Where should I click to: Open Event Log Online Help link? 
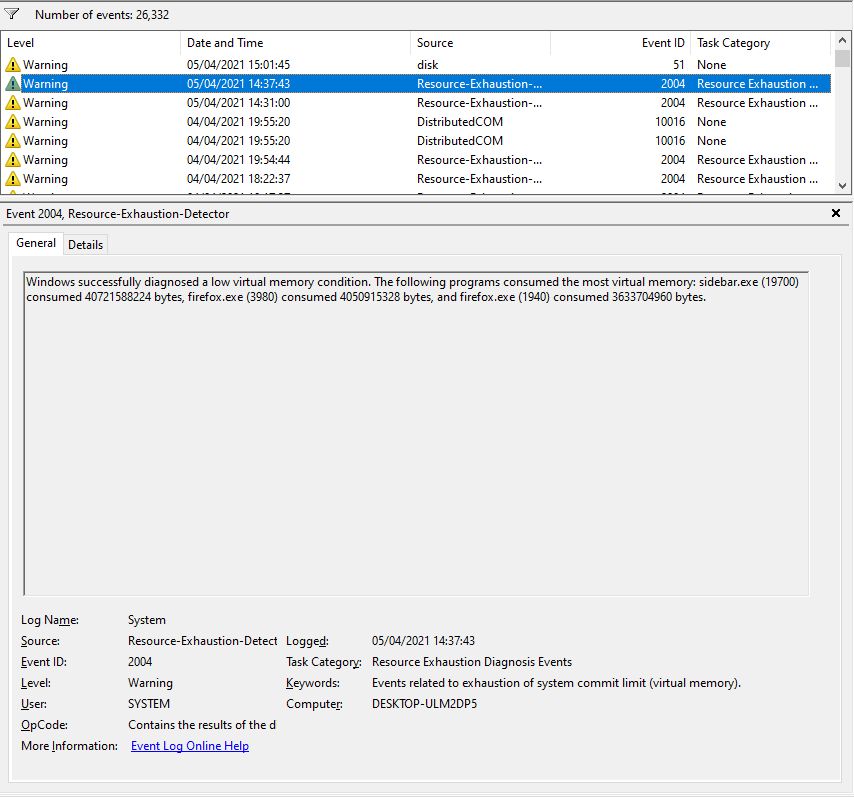190,746
